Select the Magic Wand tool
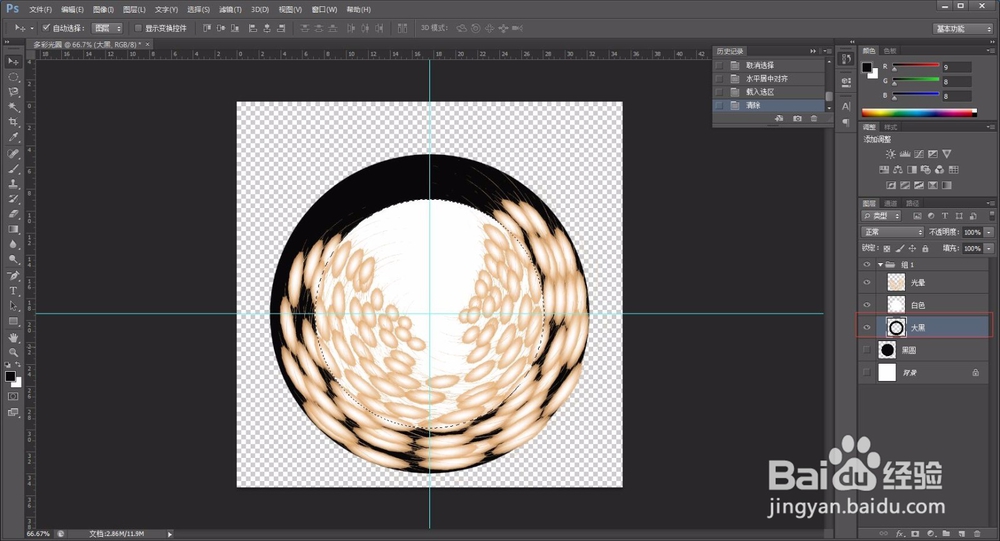Screen dimensions: 1000x541 (13, 107)
